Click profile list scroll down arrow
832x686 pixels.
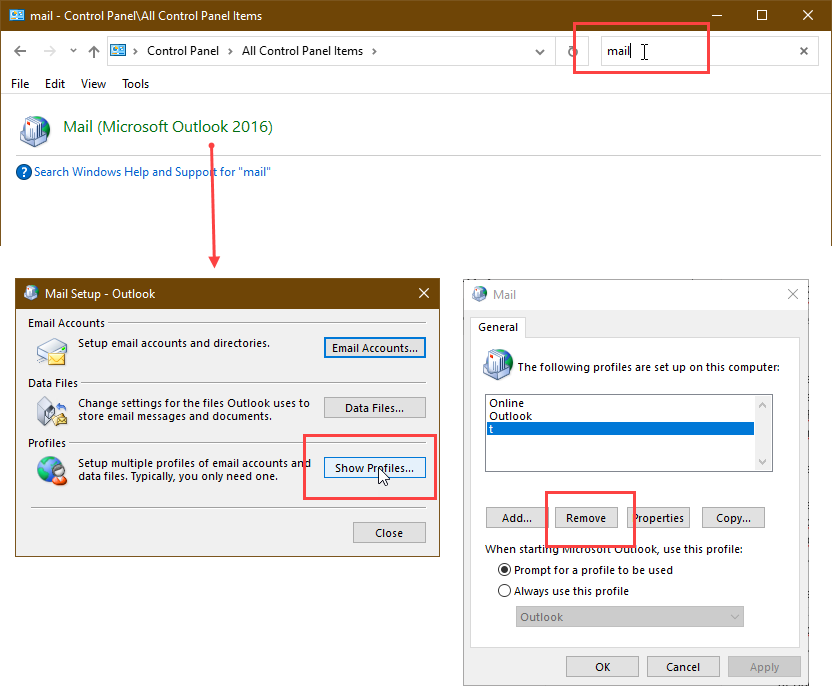click(762, 462)
